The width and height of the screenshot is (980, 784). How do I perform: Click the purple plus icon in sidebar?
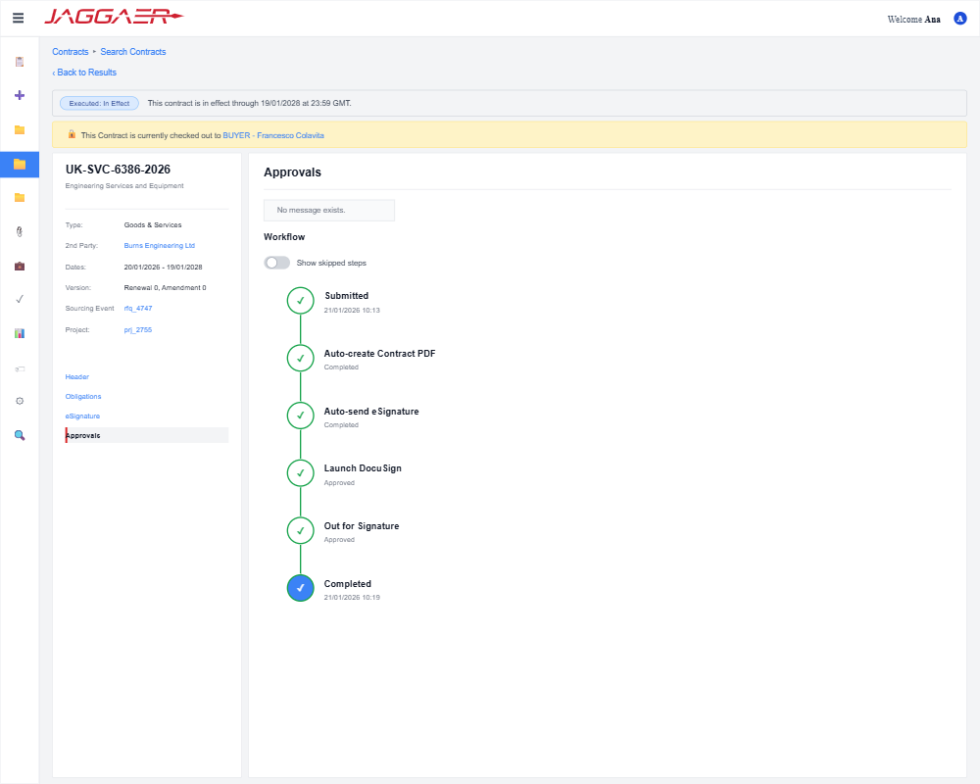click(19, 95)
